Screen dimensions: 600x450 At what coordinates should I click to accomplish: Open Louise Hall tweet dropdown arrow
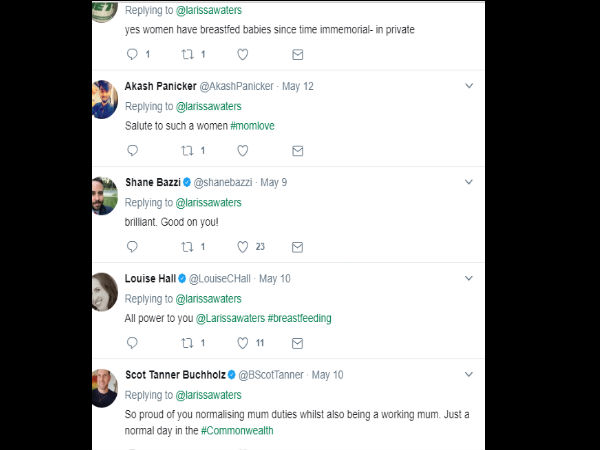tap(470, 278)
